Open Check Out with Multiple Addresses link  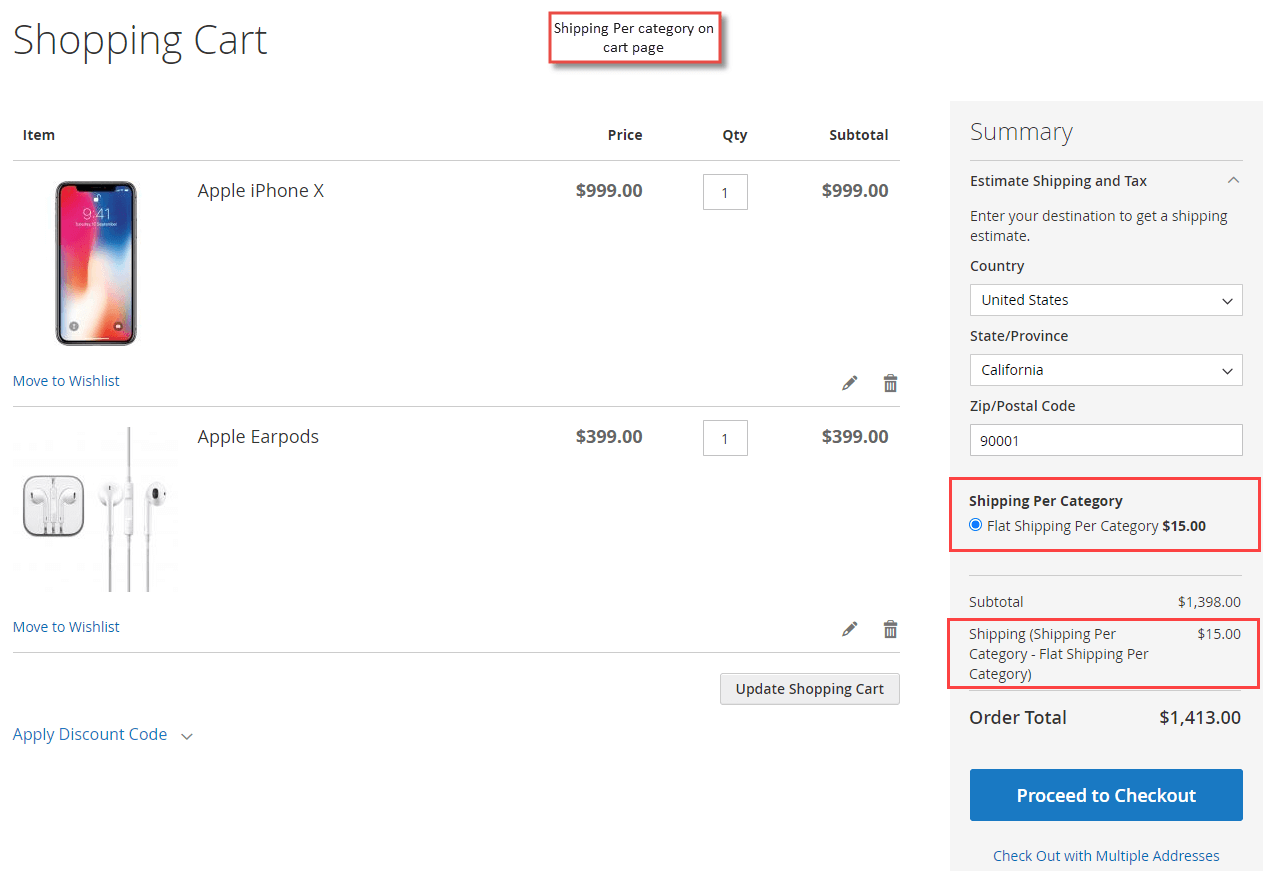(1106, 856)
